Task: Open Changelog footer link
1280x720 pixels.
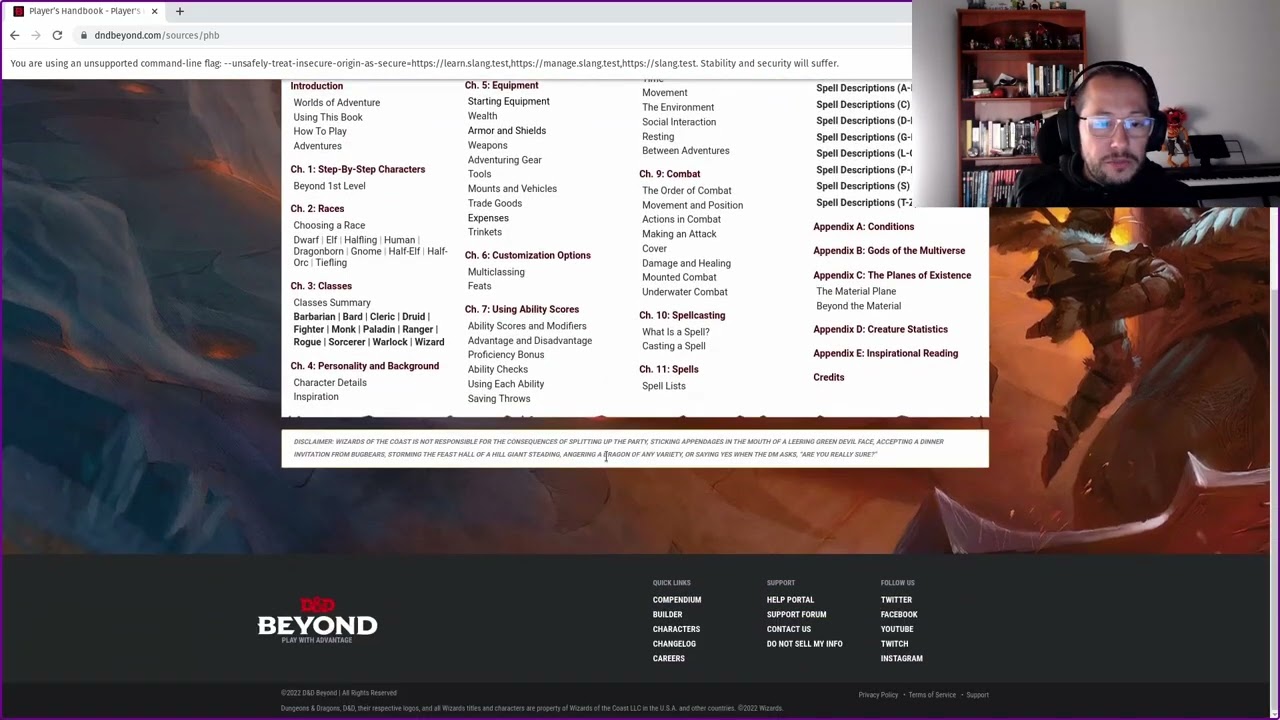Action: [x=674, y=644]
